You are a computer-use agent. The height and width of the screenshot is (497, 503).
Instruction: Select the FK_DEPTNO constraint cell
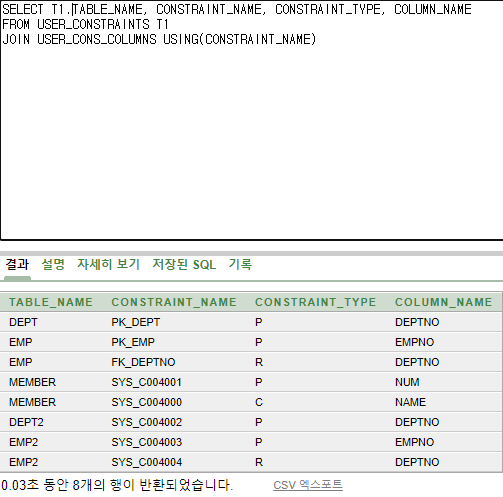[143, 362]
